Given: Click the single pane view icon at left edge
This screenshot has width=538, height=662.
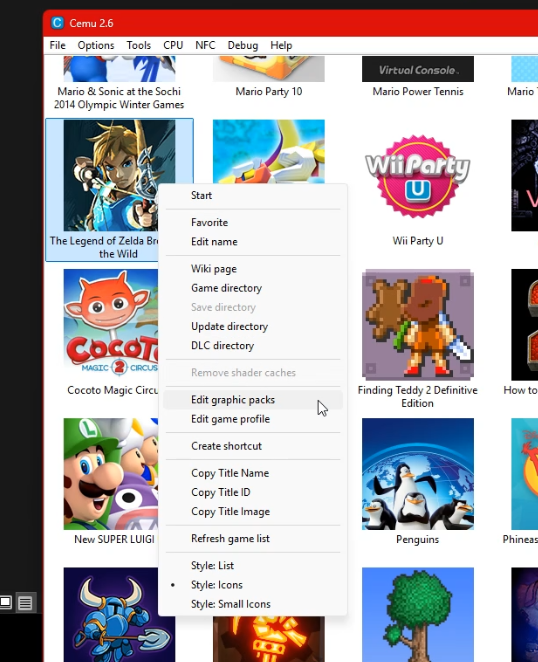Looking at the screenshot, I should (x=5, y=602).
